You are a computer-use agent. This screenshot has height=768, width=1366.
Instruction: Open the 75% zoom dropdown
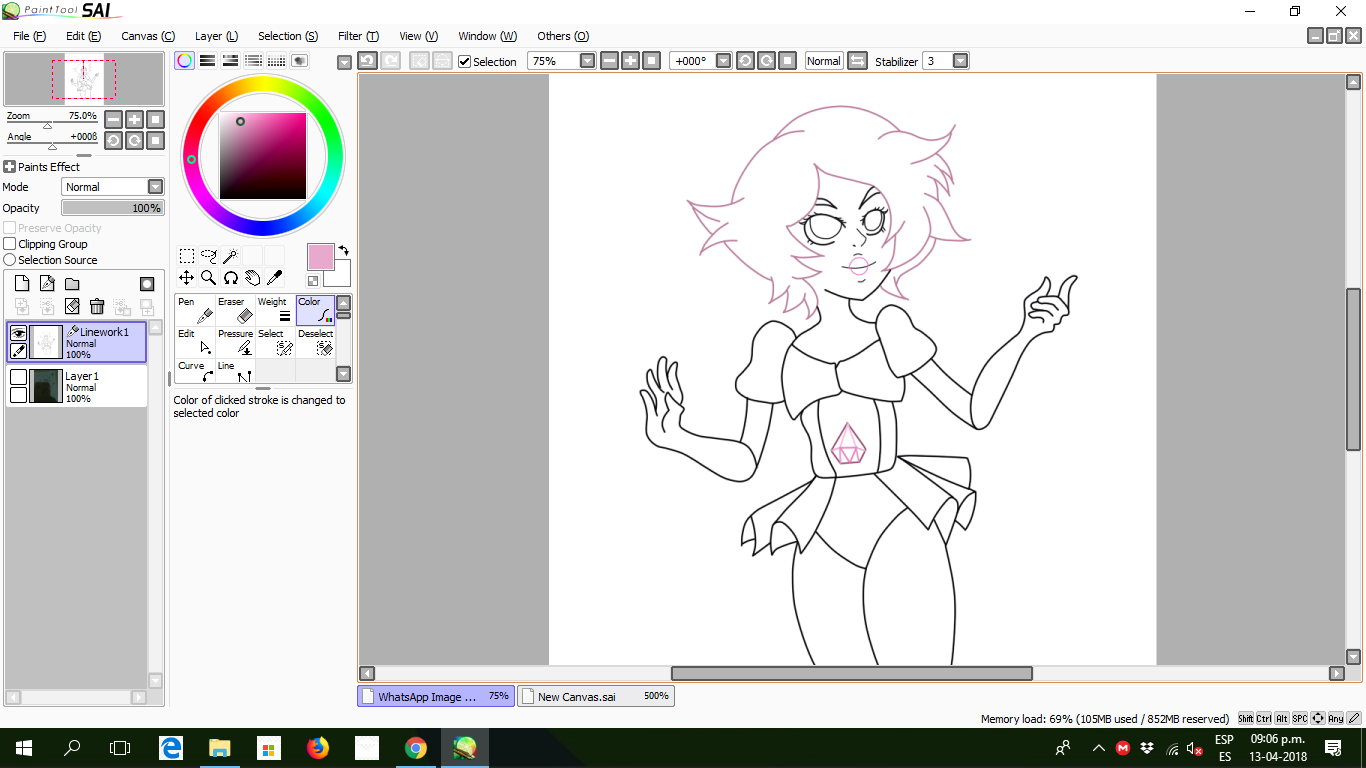point(587,61)
